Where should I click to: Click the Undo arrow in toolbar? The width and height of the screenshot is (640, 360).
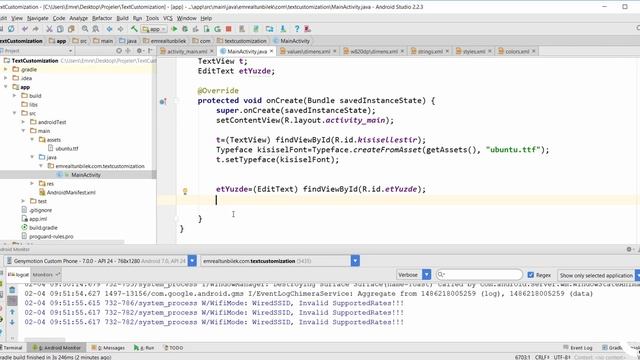[25, 29]
